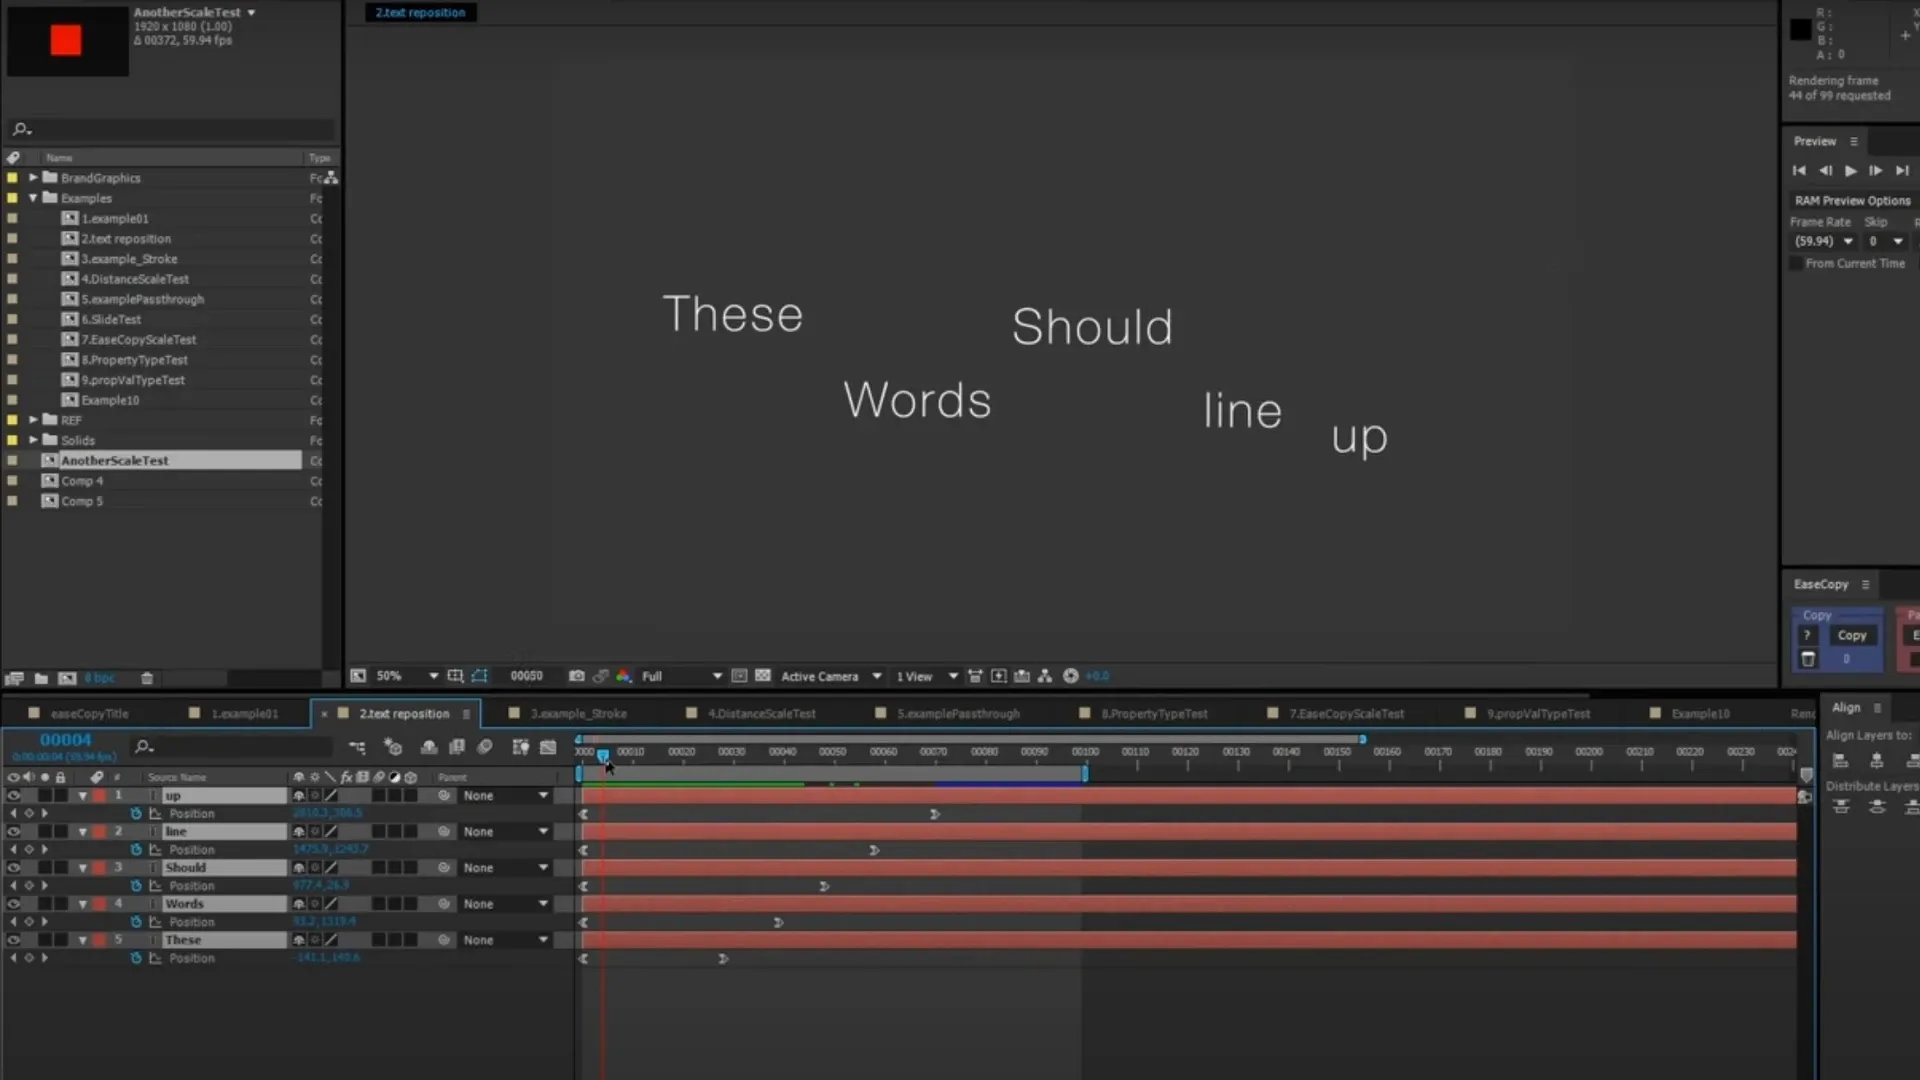The height and width of the screenshot is (1080, 1920).
Task: Hide the 'Should' layer with eye icon
Action: click(x=14, y=868)
